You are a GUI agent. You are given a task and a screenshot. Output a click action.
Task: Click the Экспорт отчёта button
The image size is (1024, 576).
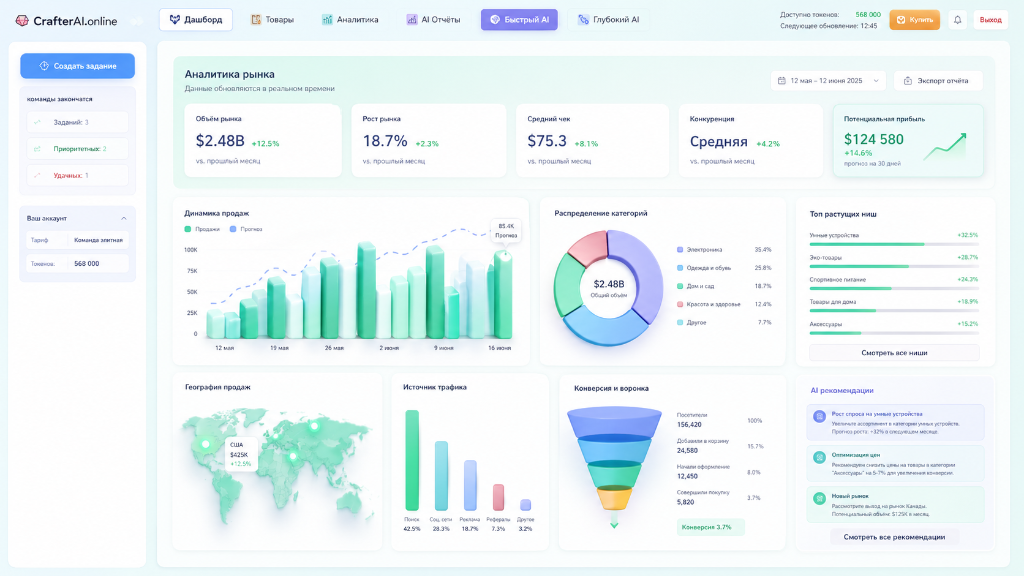(938, 81)
